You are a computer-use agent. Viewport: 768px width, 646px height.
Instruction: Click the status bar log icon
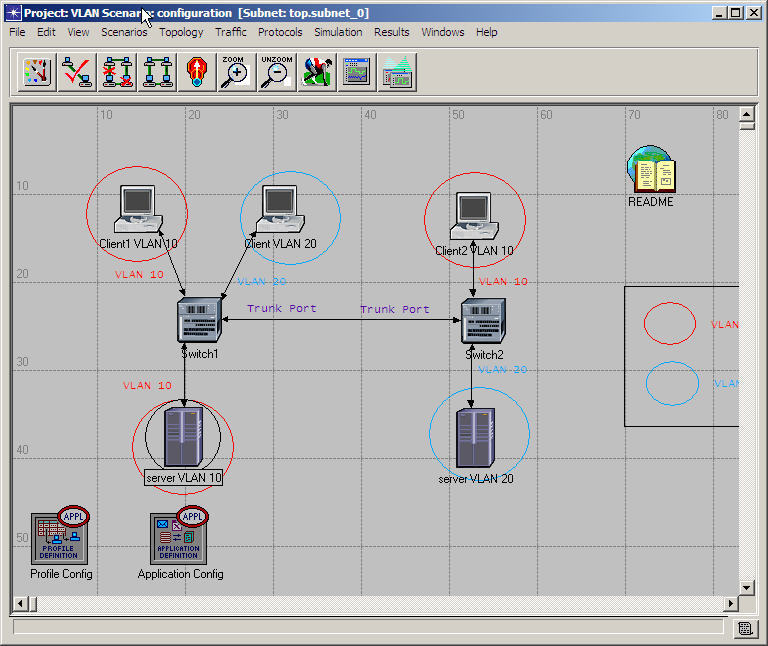tap(745, 628)
